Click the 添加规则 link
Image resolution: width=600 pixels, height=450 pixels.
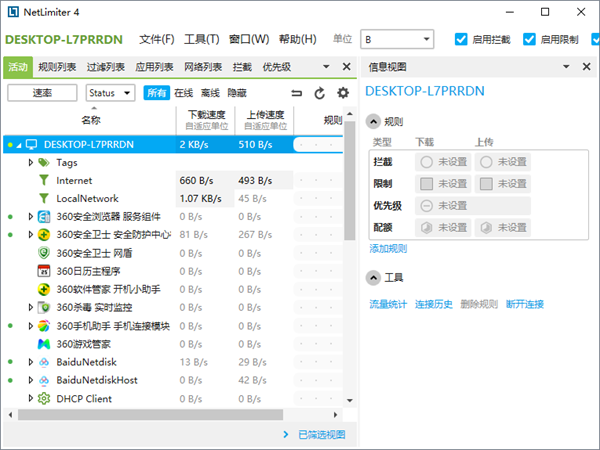388,248
